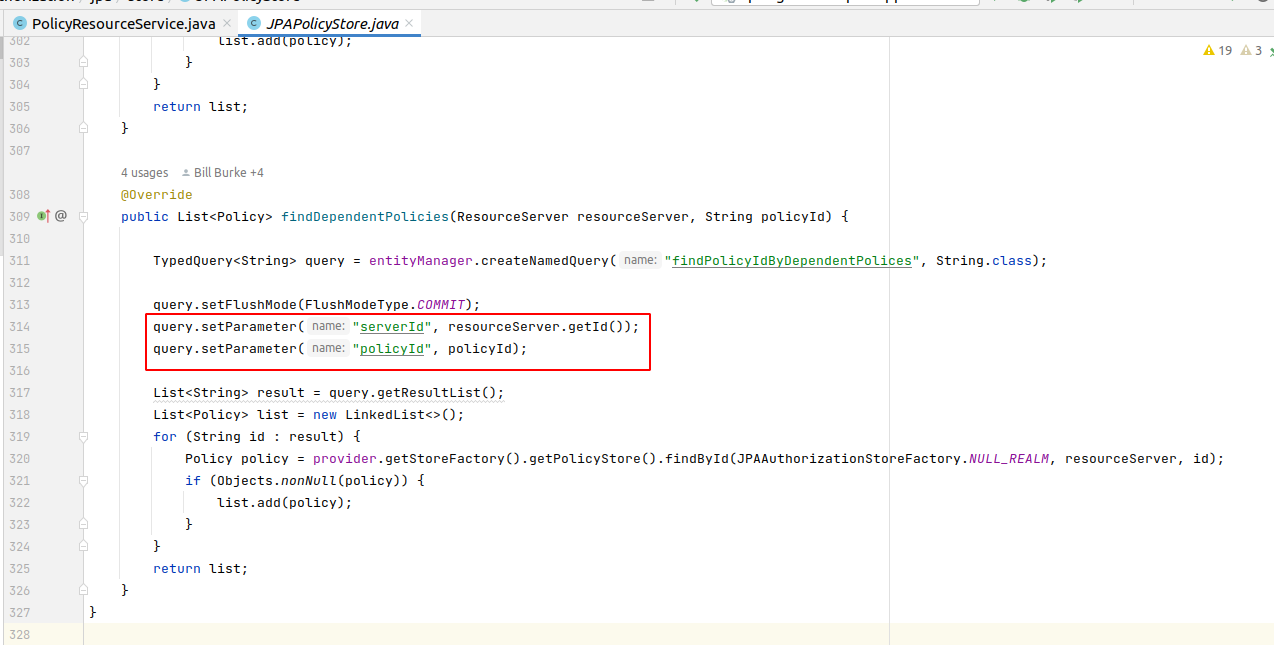Collapse the fold marker beside line 313
The image size is (1274, 645).
pos(84,304)
